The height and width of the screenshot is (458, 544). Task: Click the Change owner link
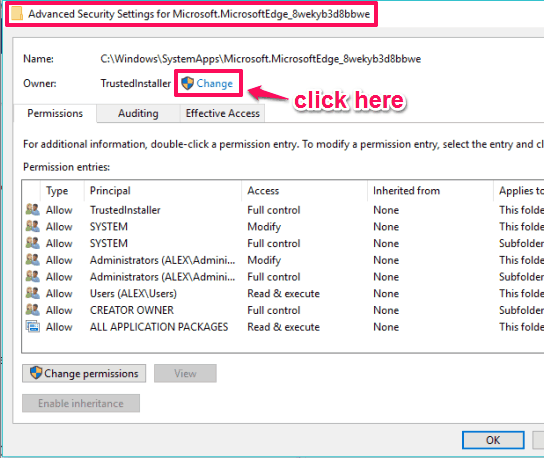click(x=214, y=83)
